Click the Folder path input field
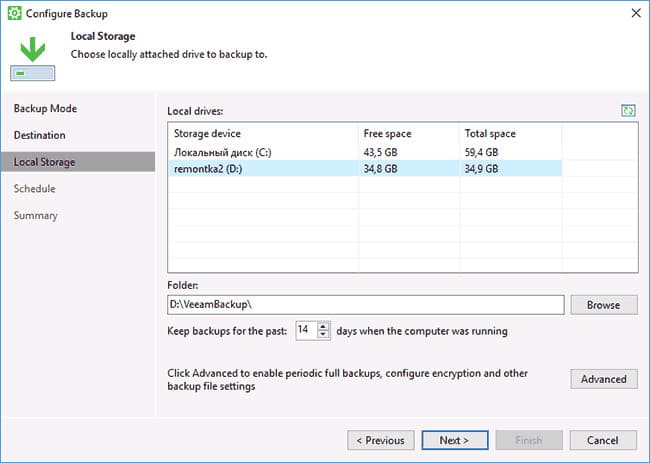 (x=366, y=305)
